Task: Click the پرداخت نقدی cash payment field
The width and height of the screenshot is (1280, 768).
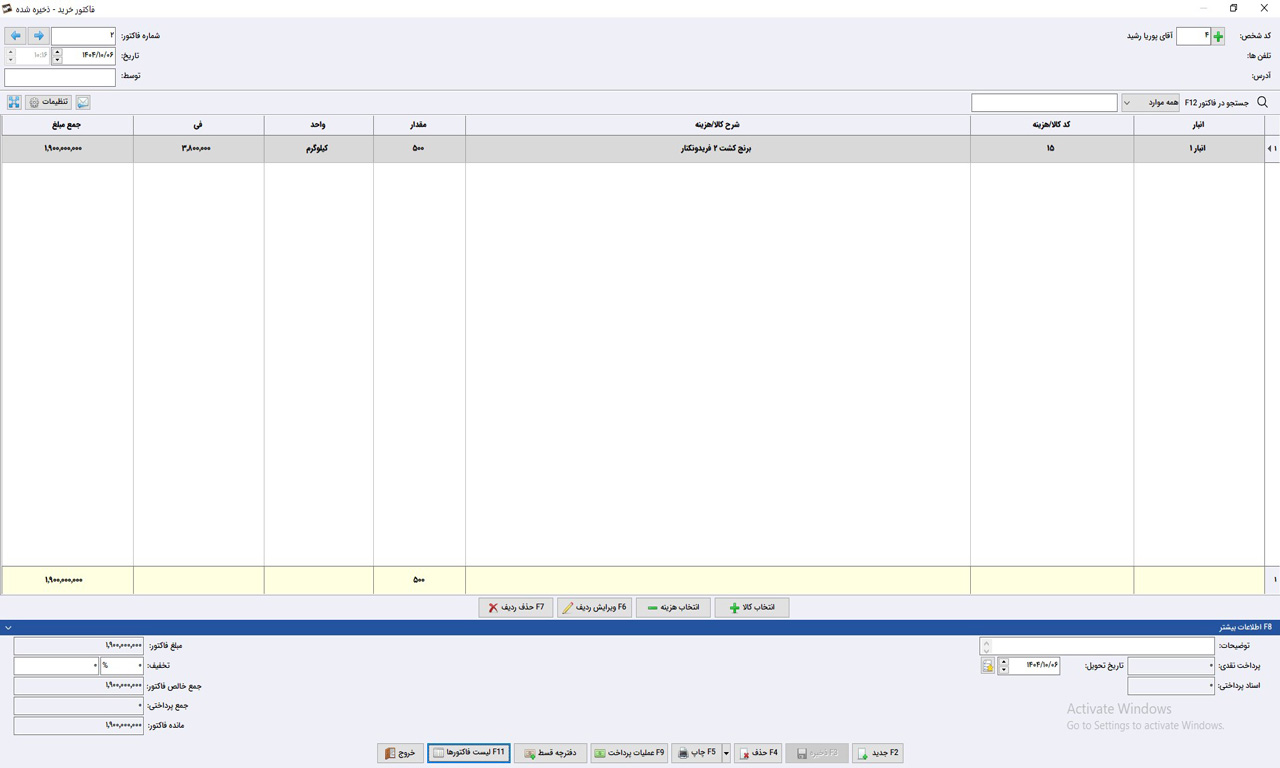Action: pos(1171,666)
